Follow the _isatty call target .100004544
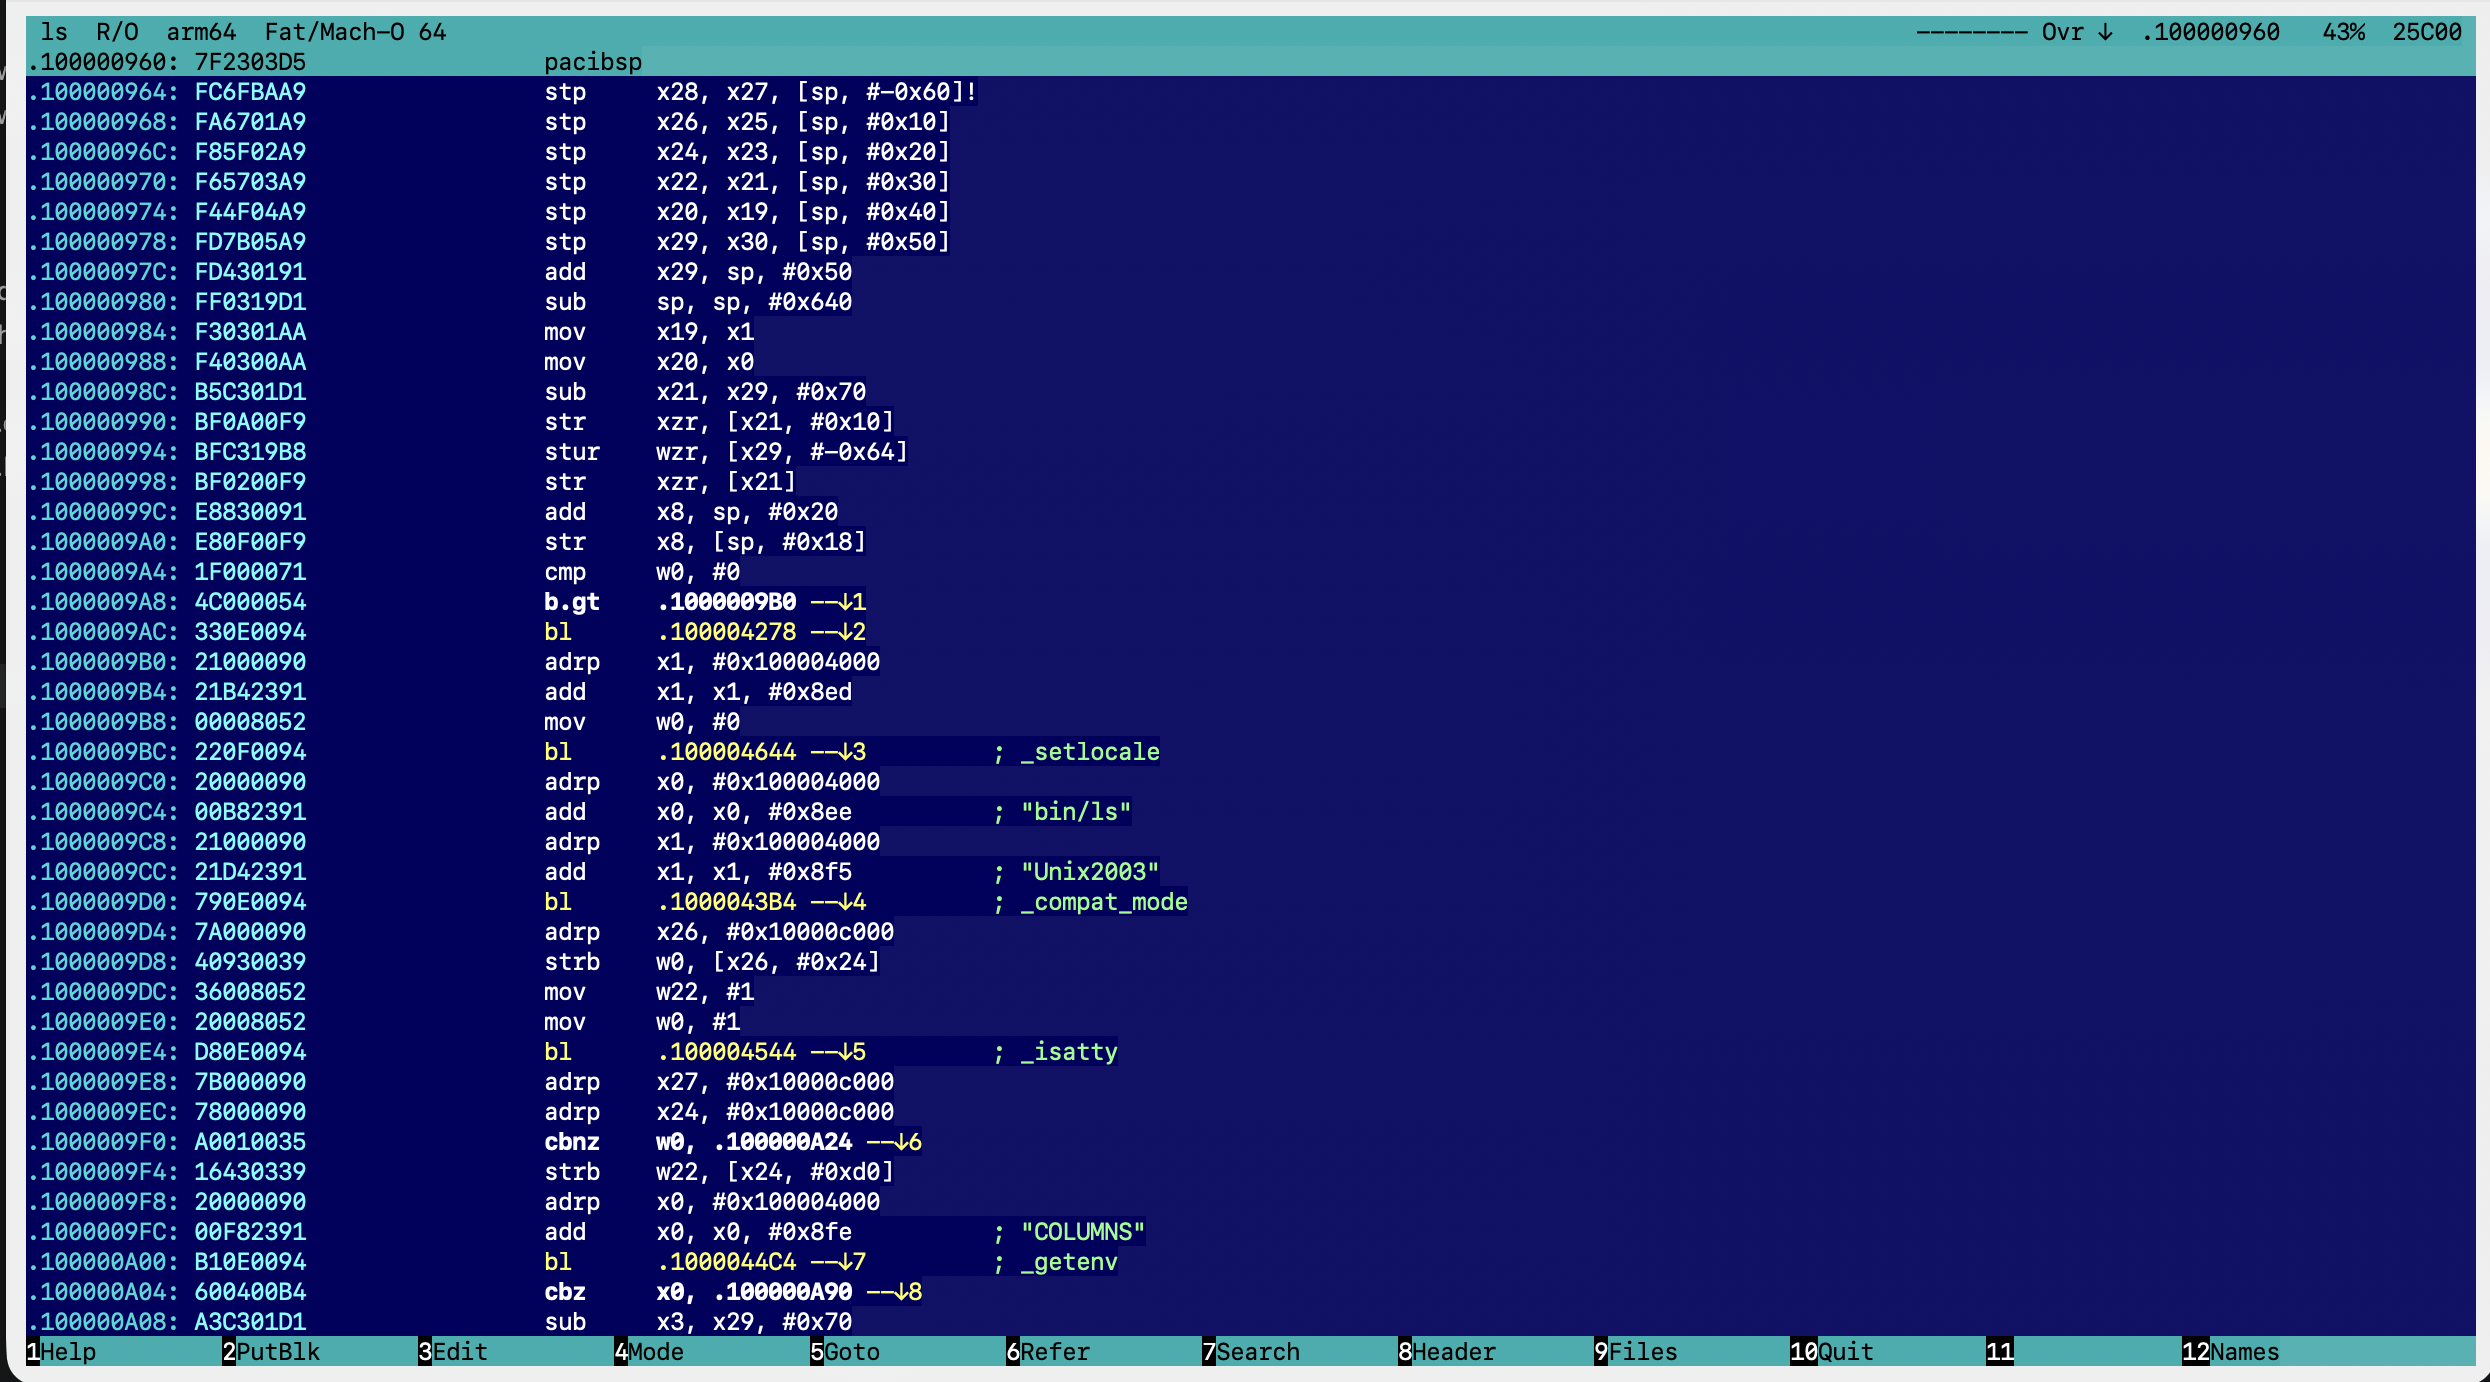Screen dimensions: 2490x1382 tap(727, 1052)
